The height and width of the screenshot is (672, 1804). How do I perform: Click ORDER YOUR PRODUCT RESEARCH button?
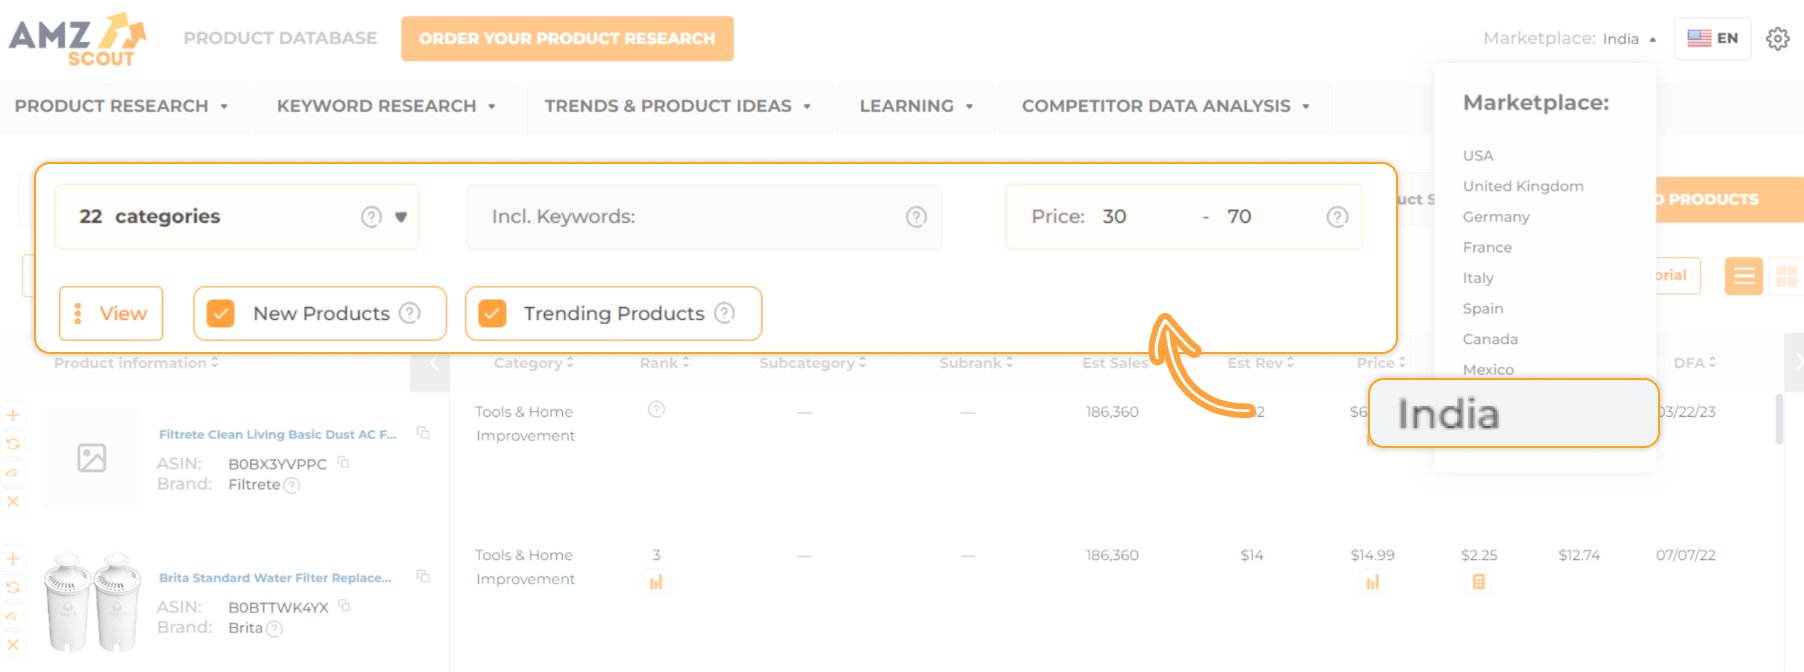[567, 38]
